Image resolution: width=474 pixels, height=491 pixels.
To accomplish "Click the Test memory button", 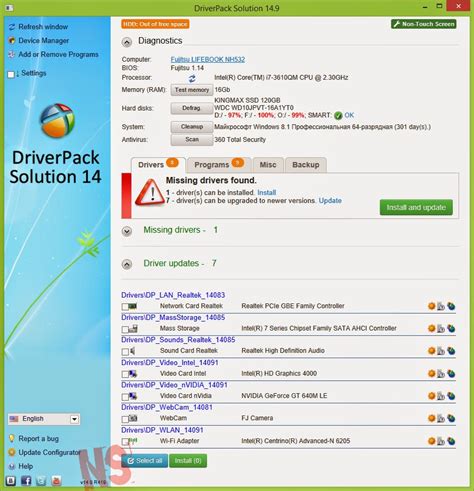I will tap(192, 90).
